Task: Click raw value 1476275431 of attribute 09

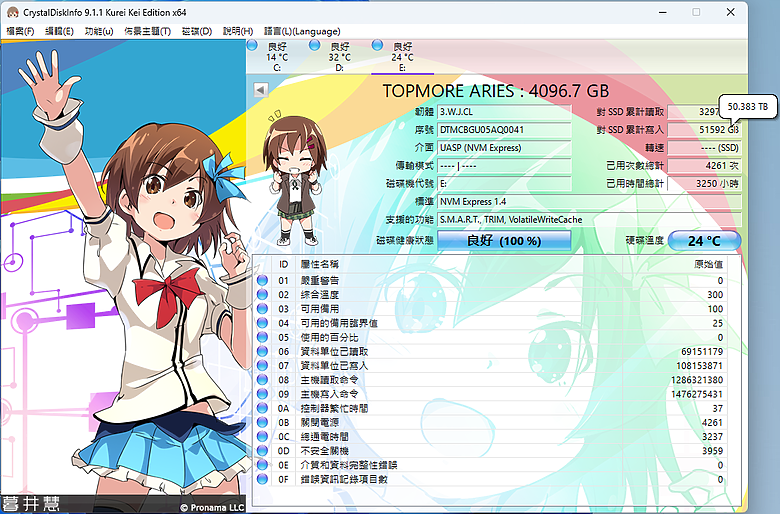Action: pyautogui.click(x=697, y=394)
